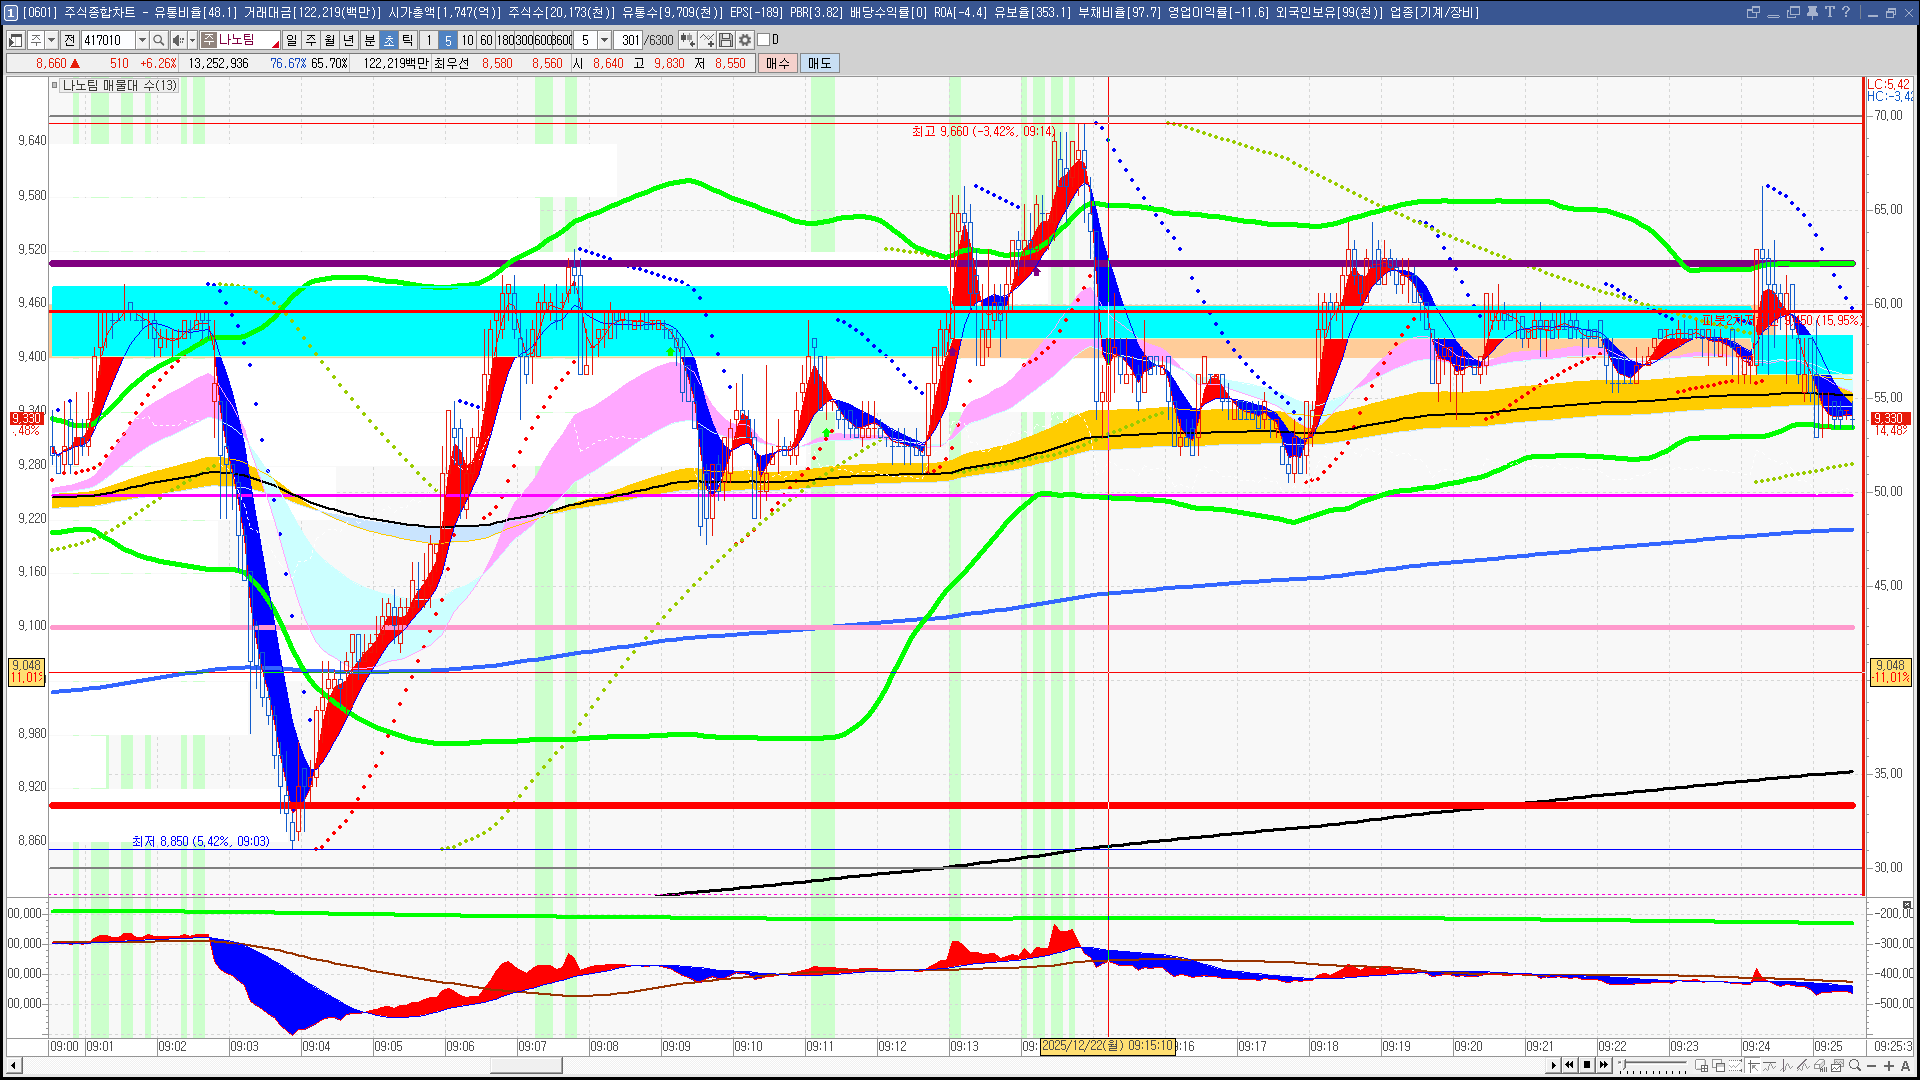Click the stock search magnifier icon

coord(158,40)
